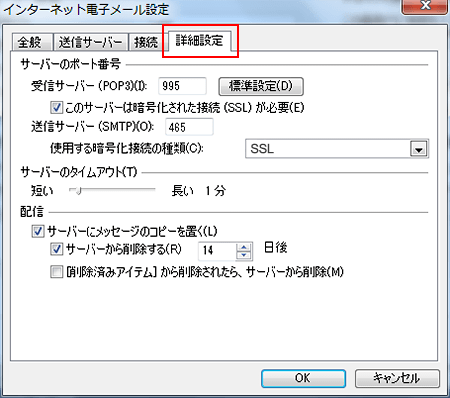Increase days with the up spinner arrow

pos(244,247)
